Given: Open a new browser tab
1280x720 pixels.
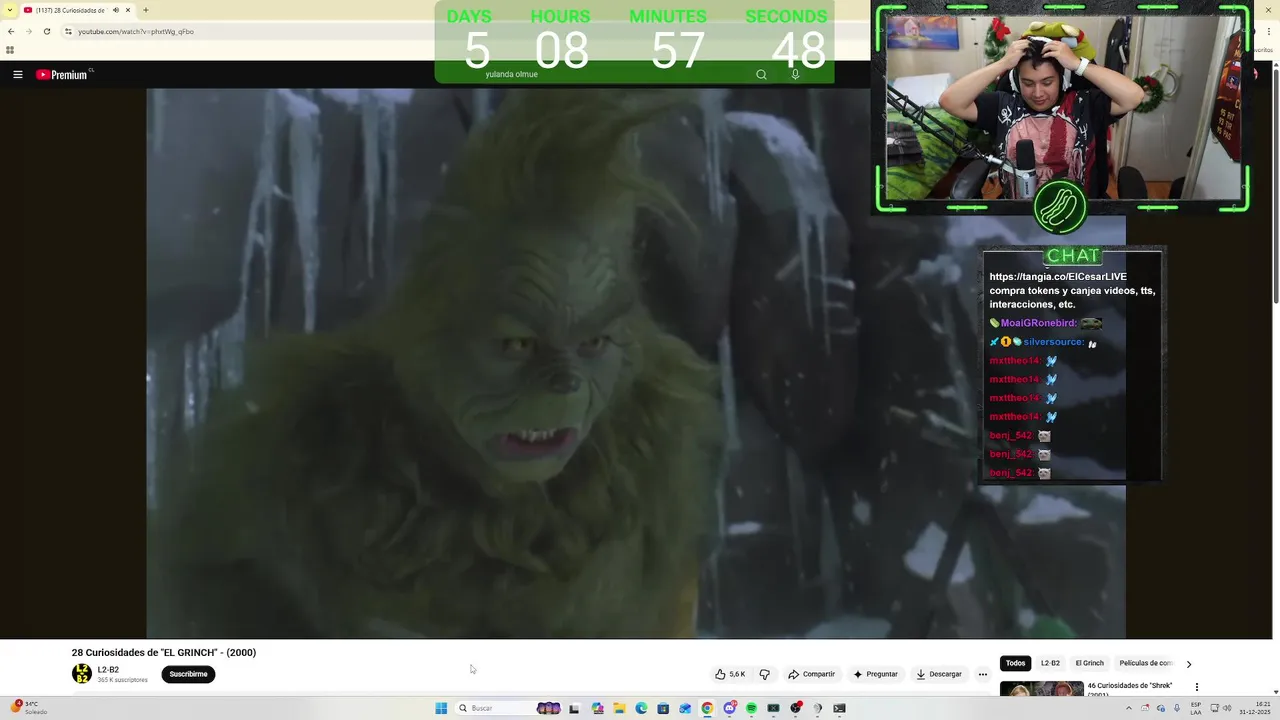Looking at the screenshot, I should pos(145,10).
